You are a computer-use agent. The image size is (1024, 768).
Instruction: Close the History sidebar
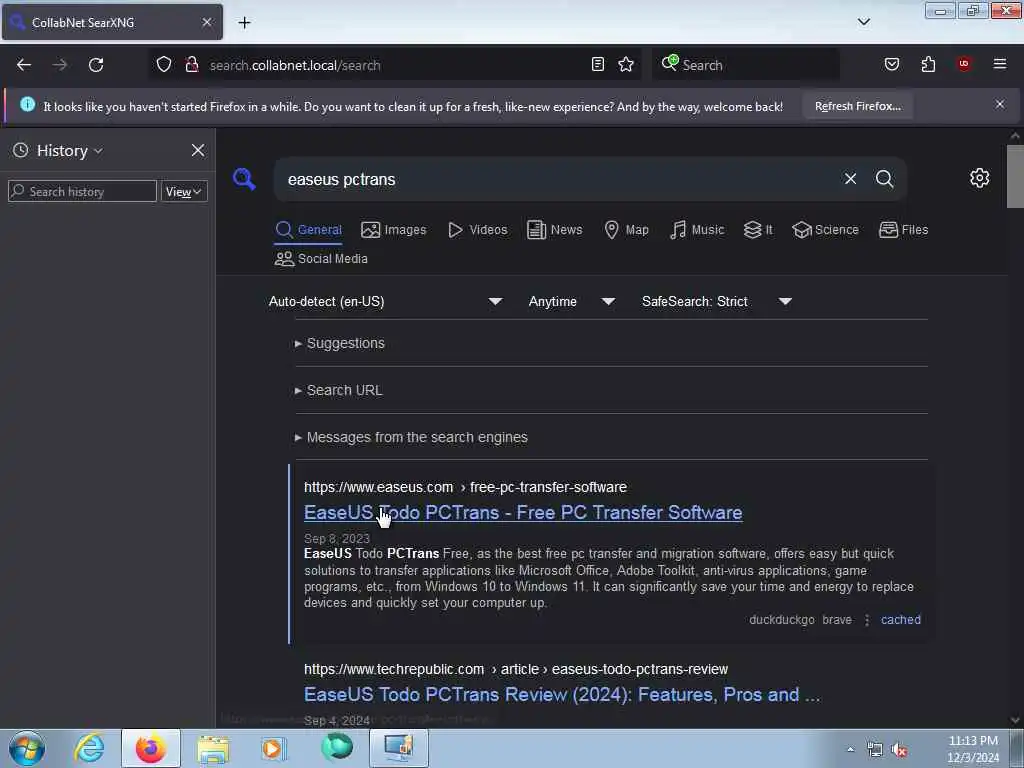(198, 150)
